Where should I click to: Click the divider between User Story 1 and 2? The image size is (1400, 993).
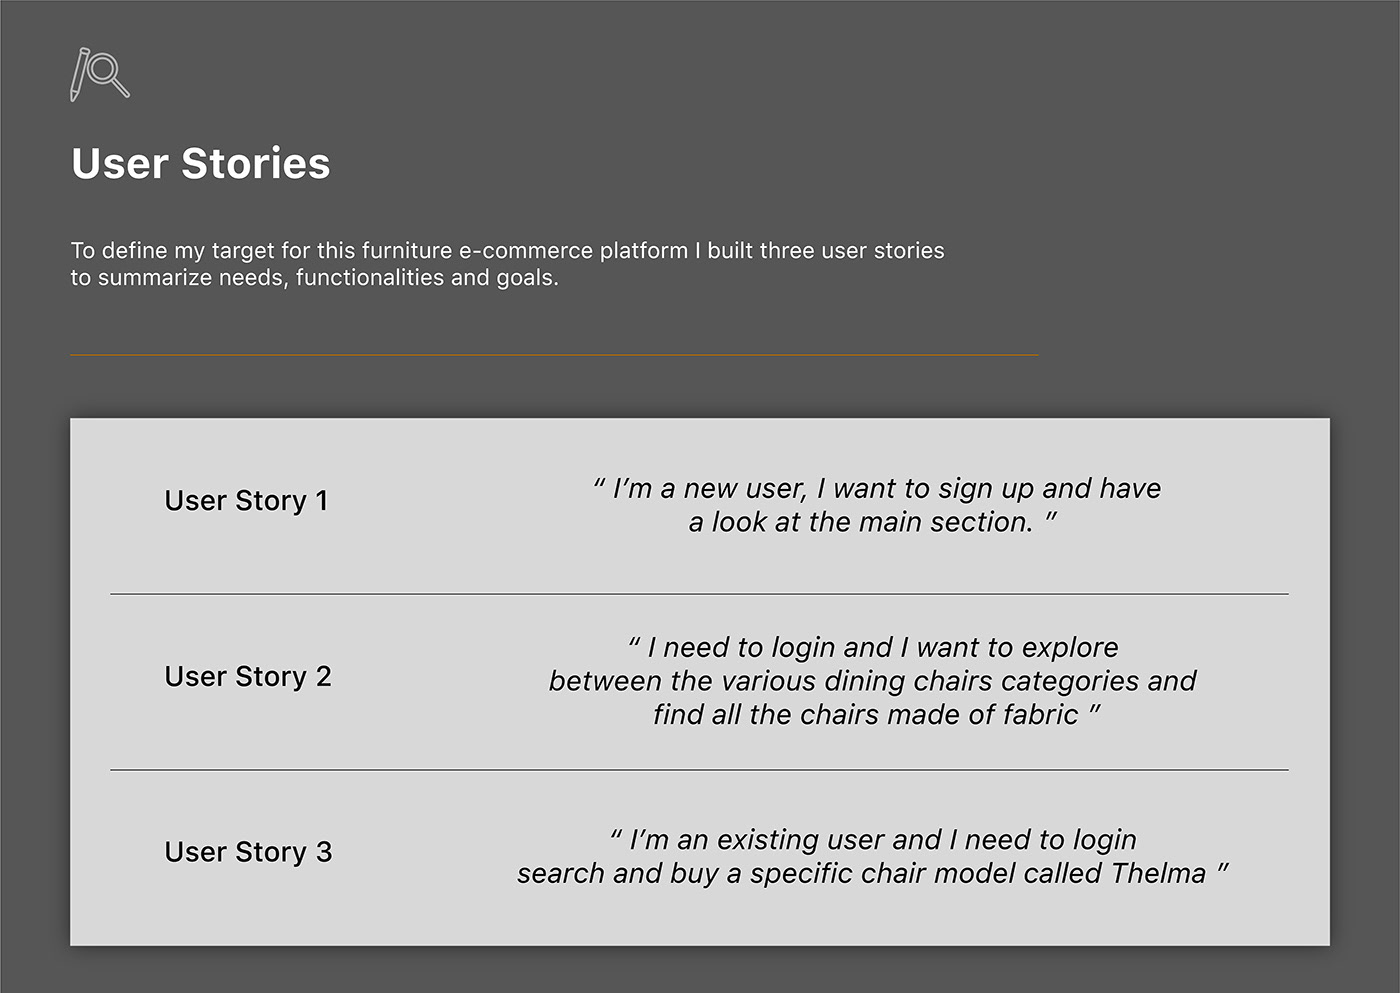[699, 594]
